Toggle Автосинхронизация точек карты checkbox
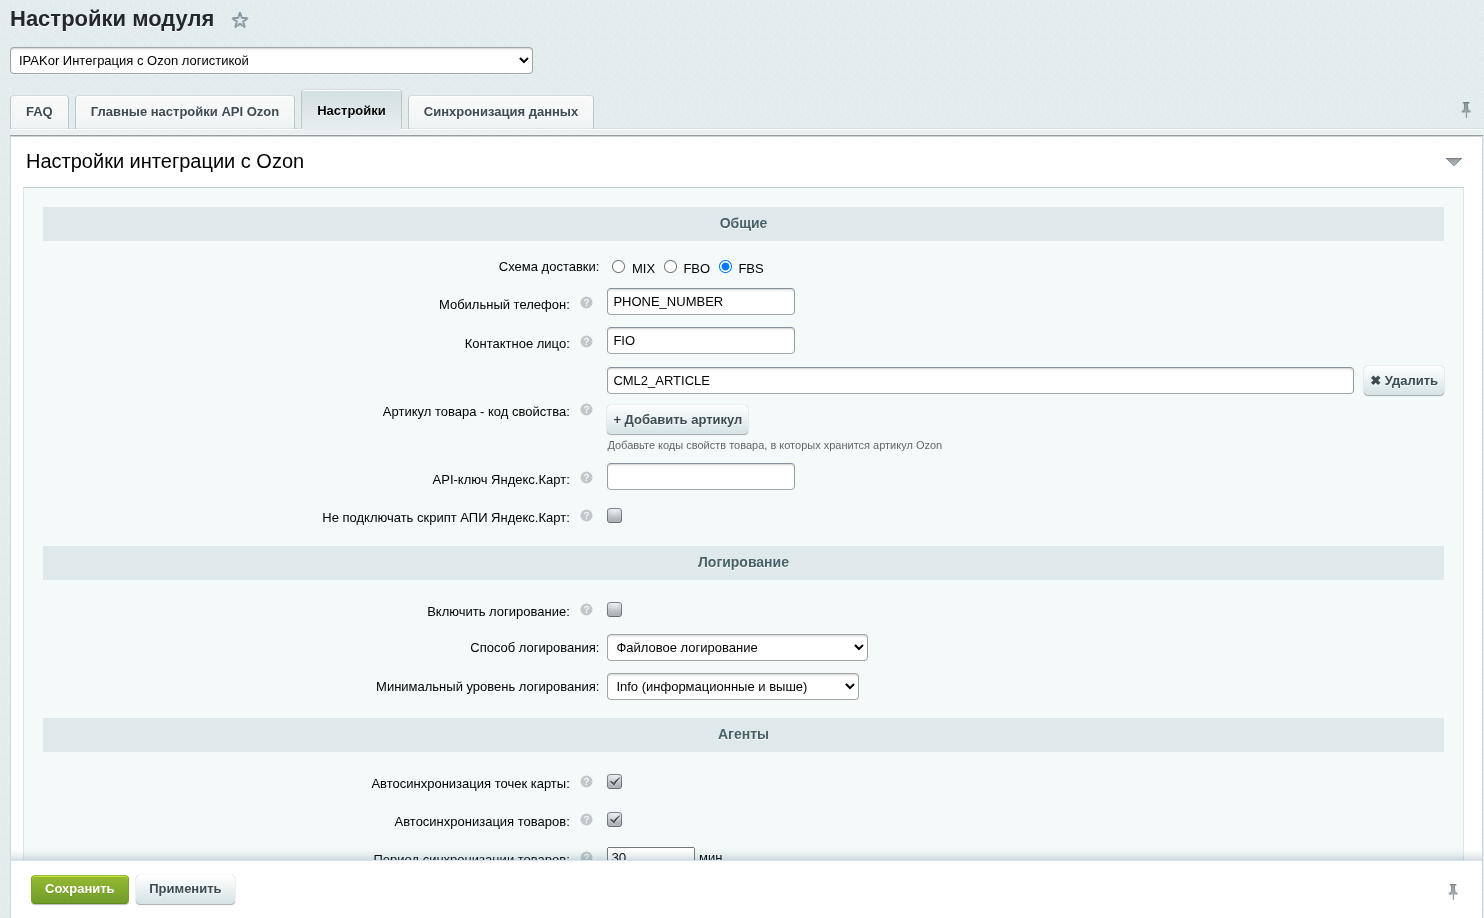 (x=615, y=782)
